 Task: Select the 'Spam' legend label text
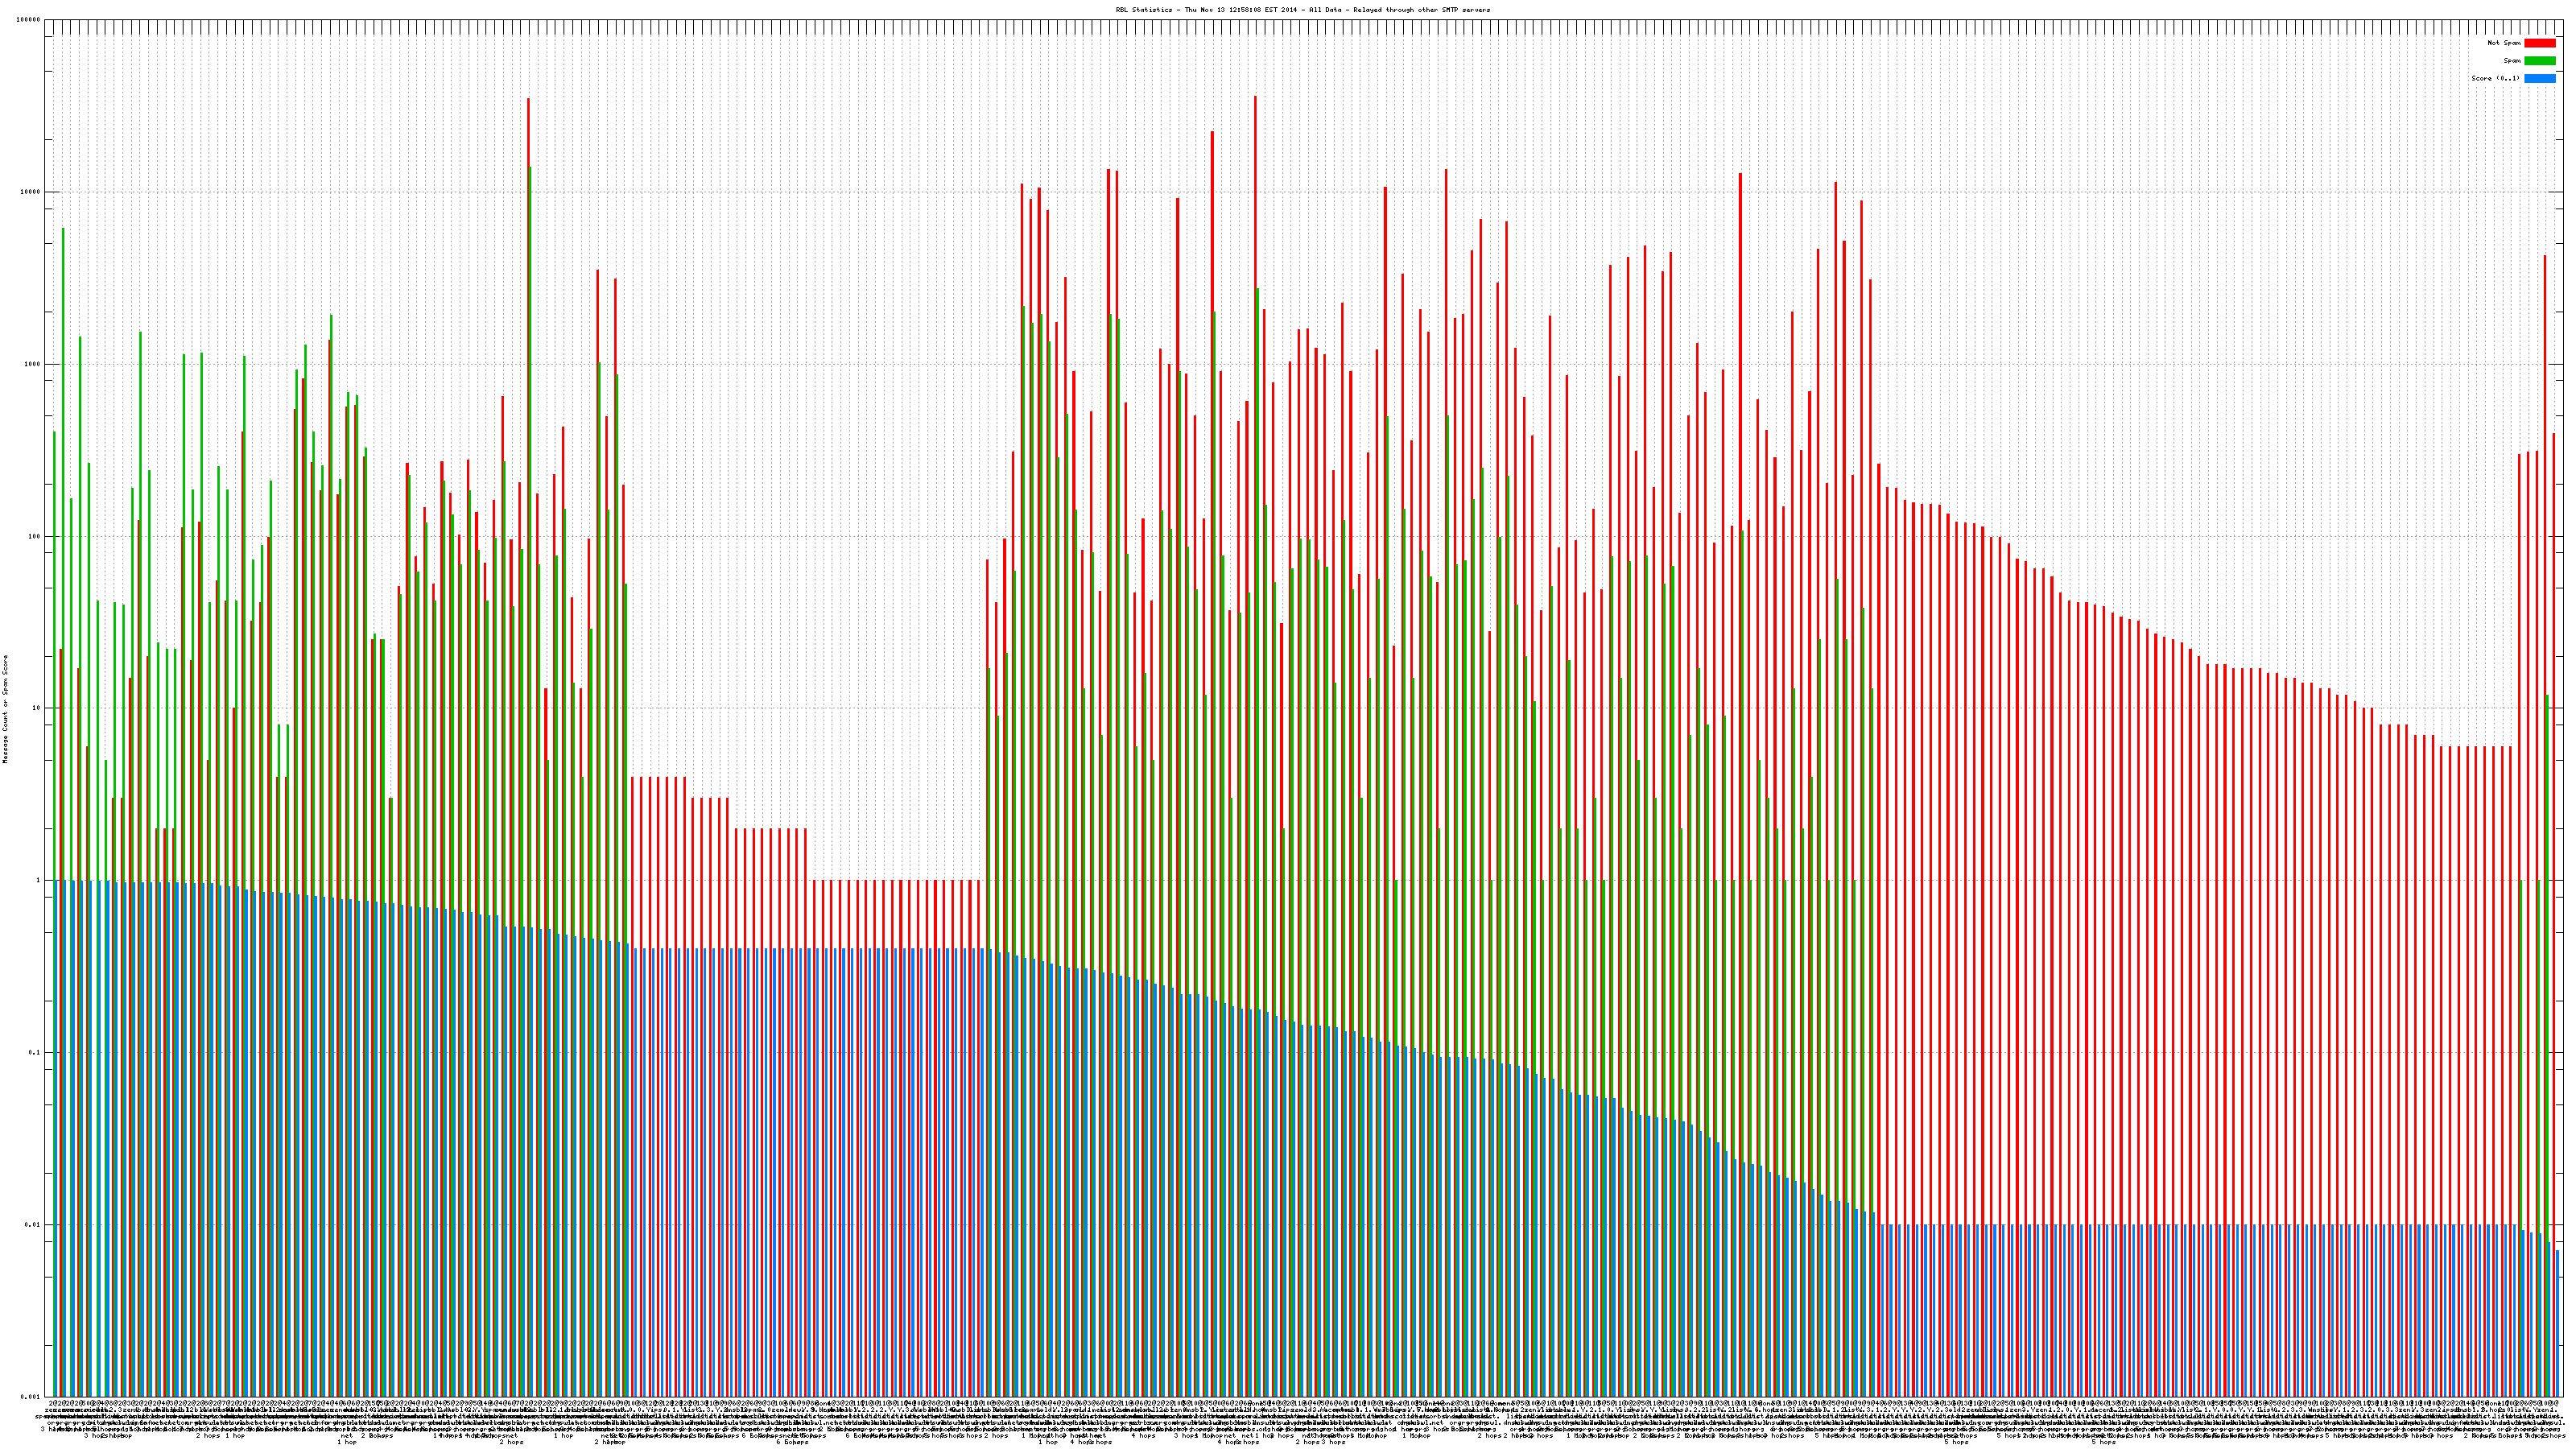point(2512,61)
